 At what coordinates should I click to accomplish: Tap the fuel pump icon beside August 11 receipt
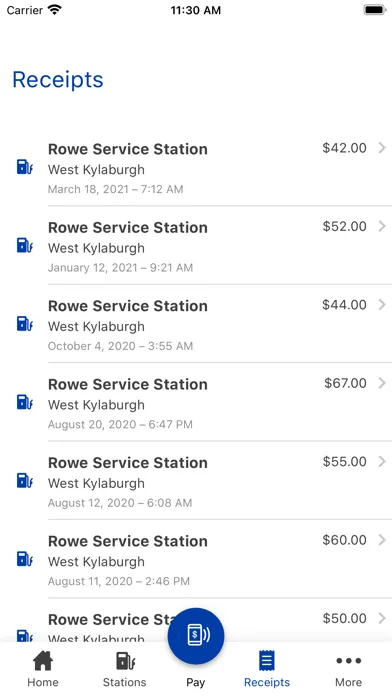point(24,559)
